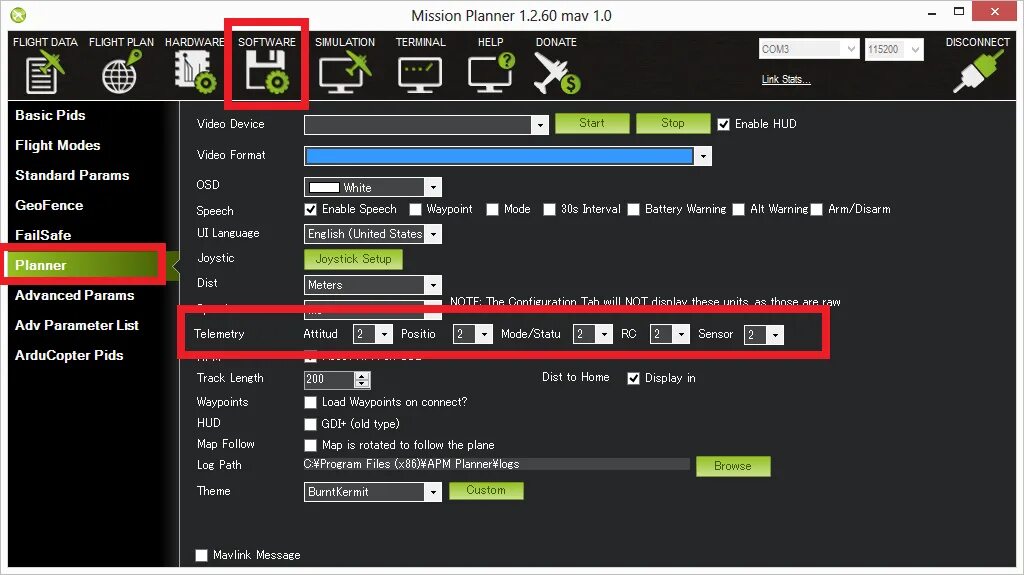Image resolution: width=1024 pixels, height=575 pixels.
Task: Enable Map is rotated to follow plane
Action: click(x=310, y=446)
